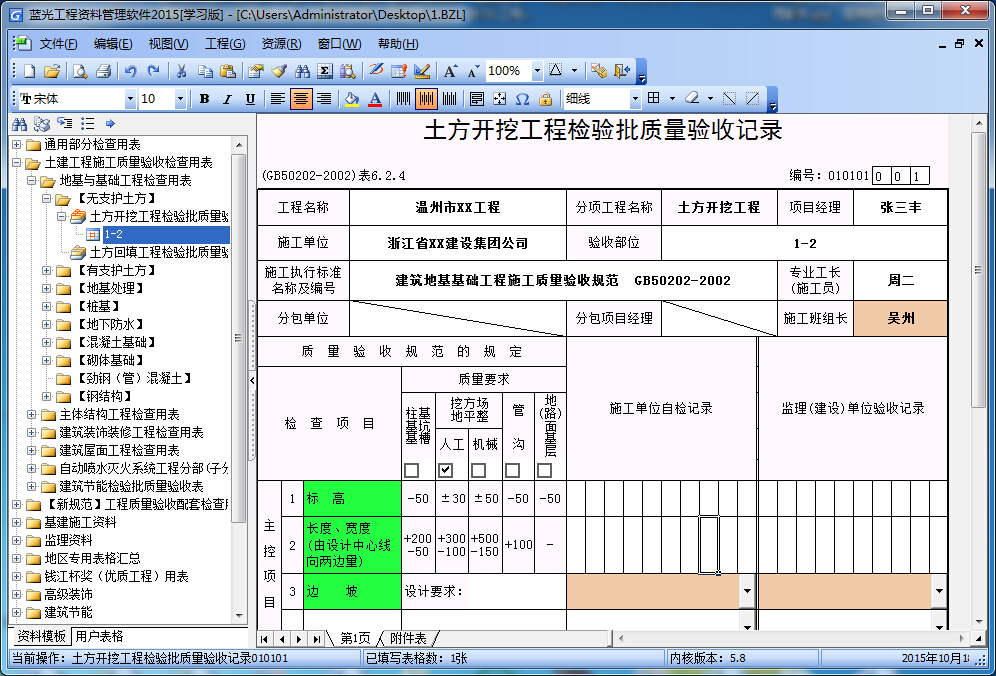Click the undo arrow icon
Screen dimensions: 996x676
130,71
